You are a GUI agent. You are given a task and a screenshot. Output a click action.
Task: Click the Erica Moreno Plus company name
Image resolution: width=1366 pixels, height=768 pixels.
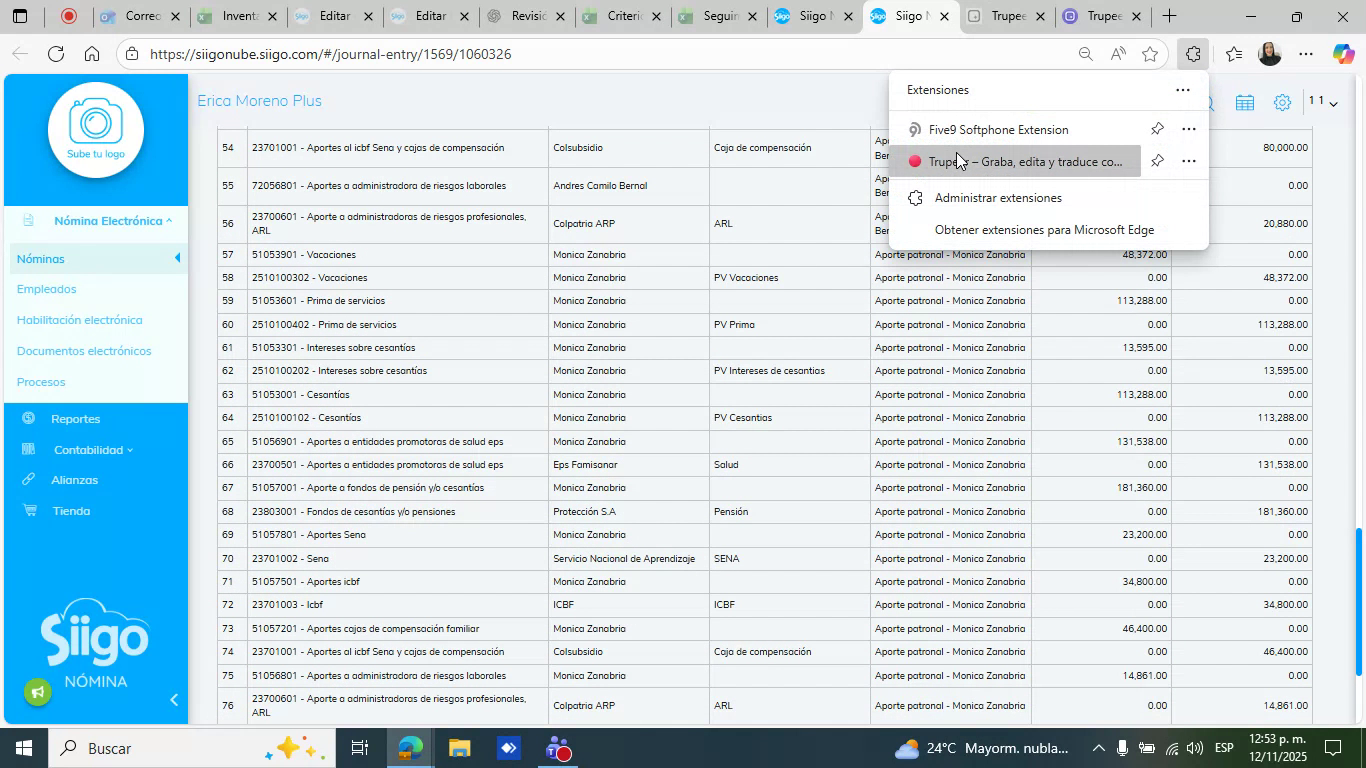tap(259, 101)
